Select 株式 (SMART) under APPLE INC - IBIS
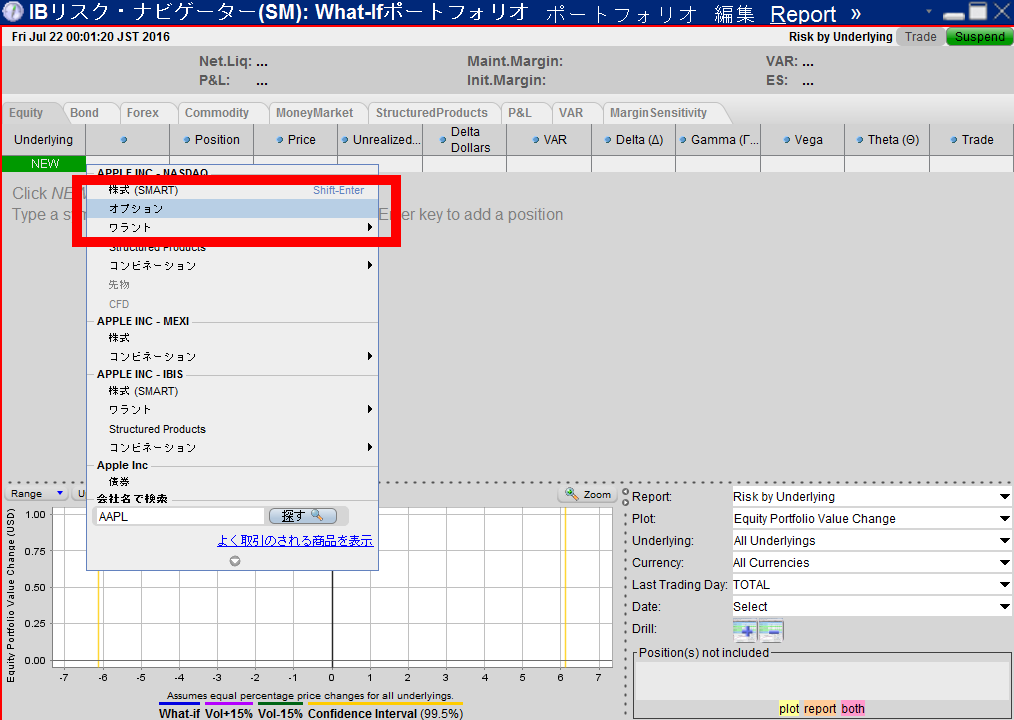The height and width of the screenshot is (720, 1014). point(232,391)
